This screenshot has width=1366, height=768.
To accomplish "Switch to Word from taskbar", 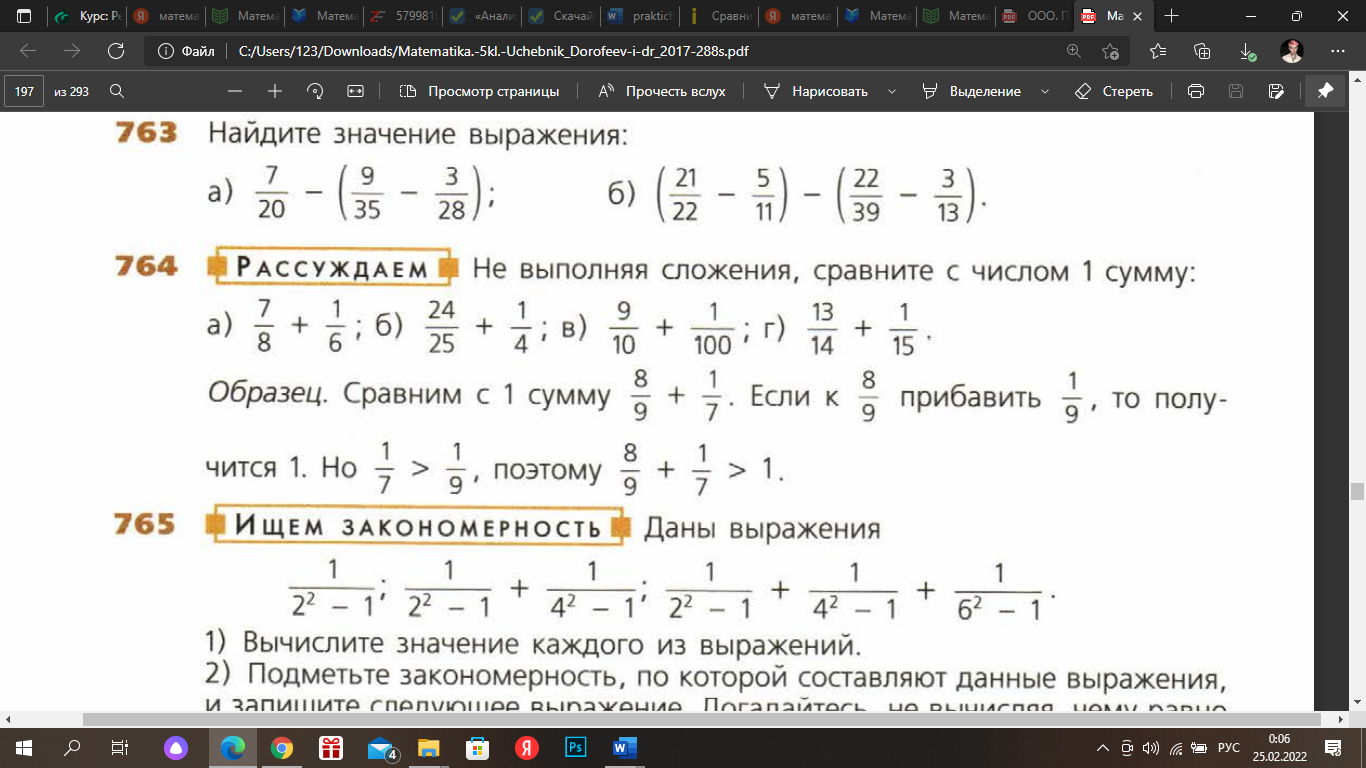I will (624, 747).
